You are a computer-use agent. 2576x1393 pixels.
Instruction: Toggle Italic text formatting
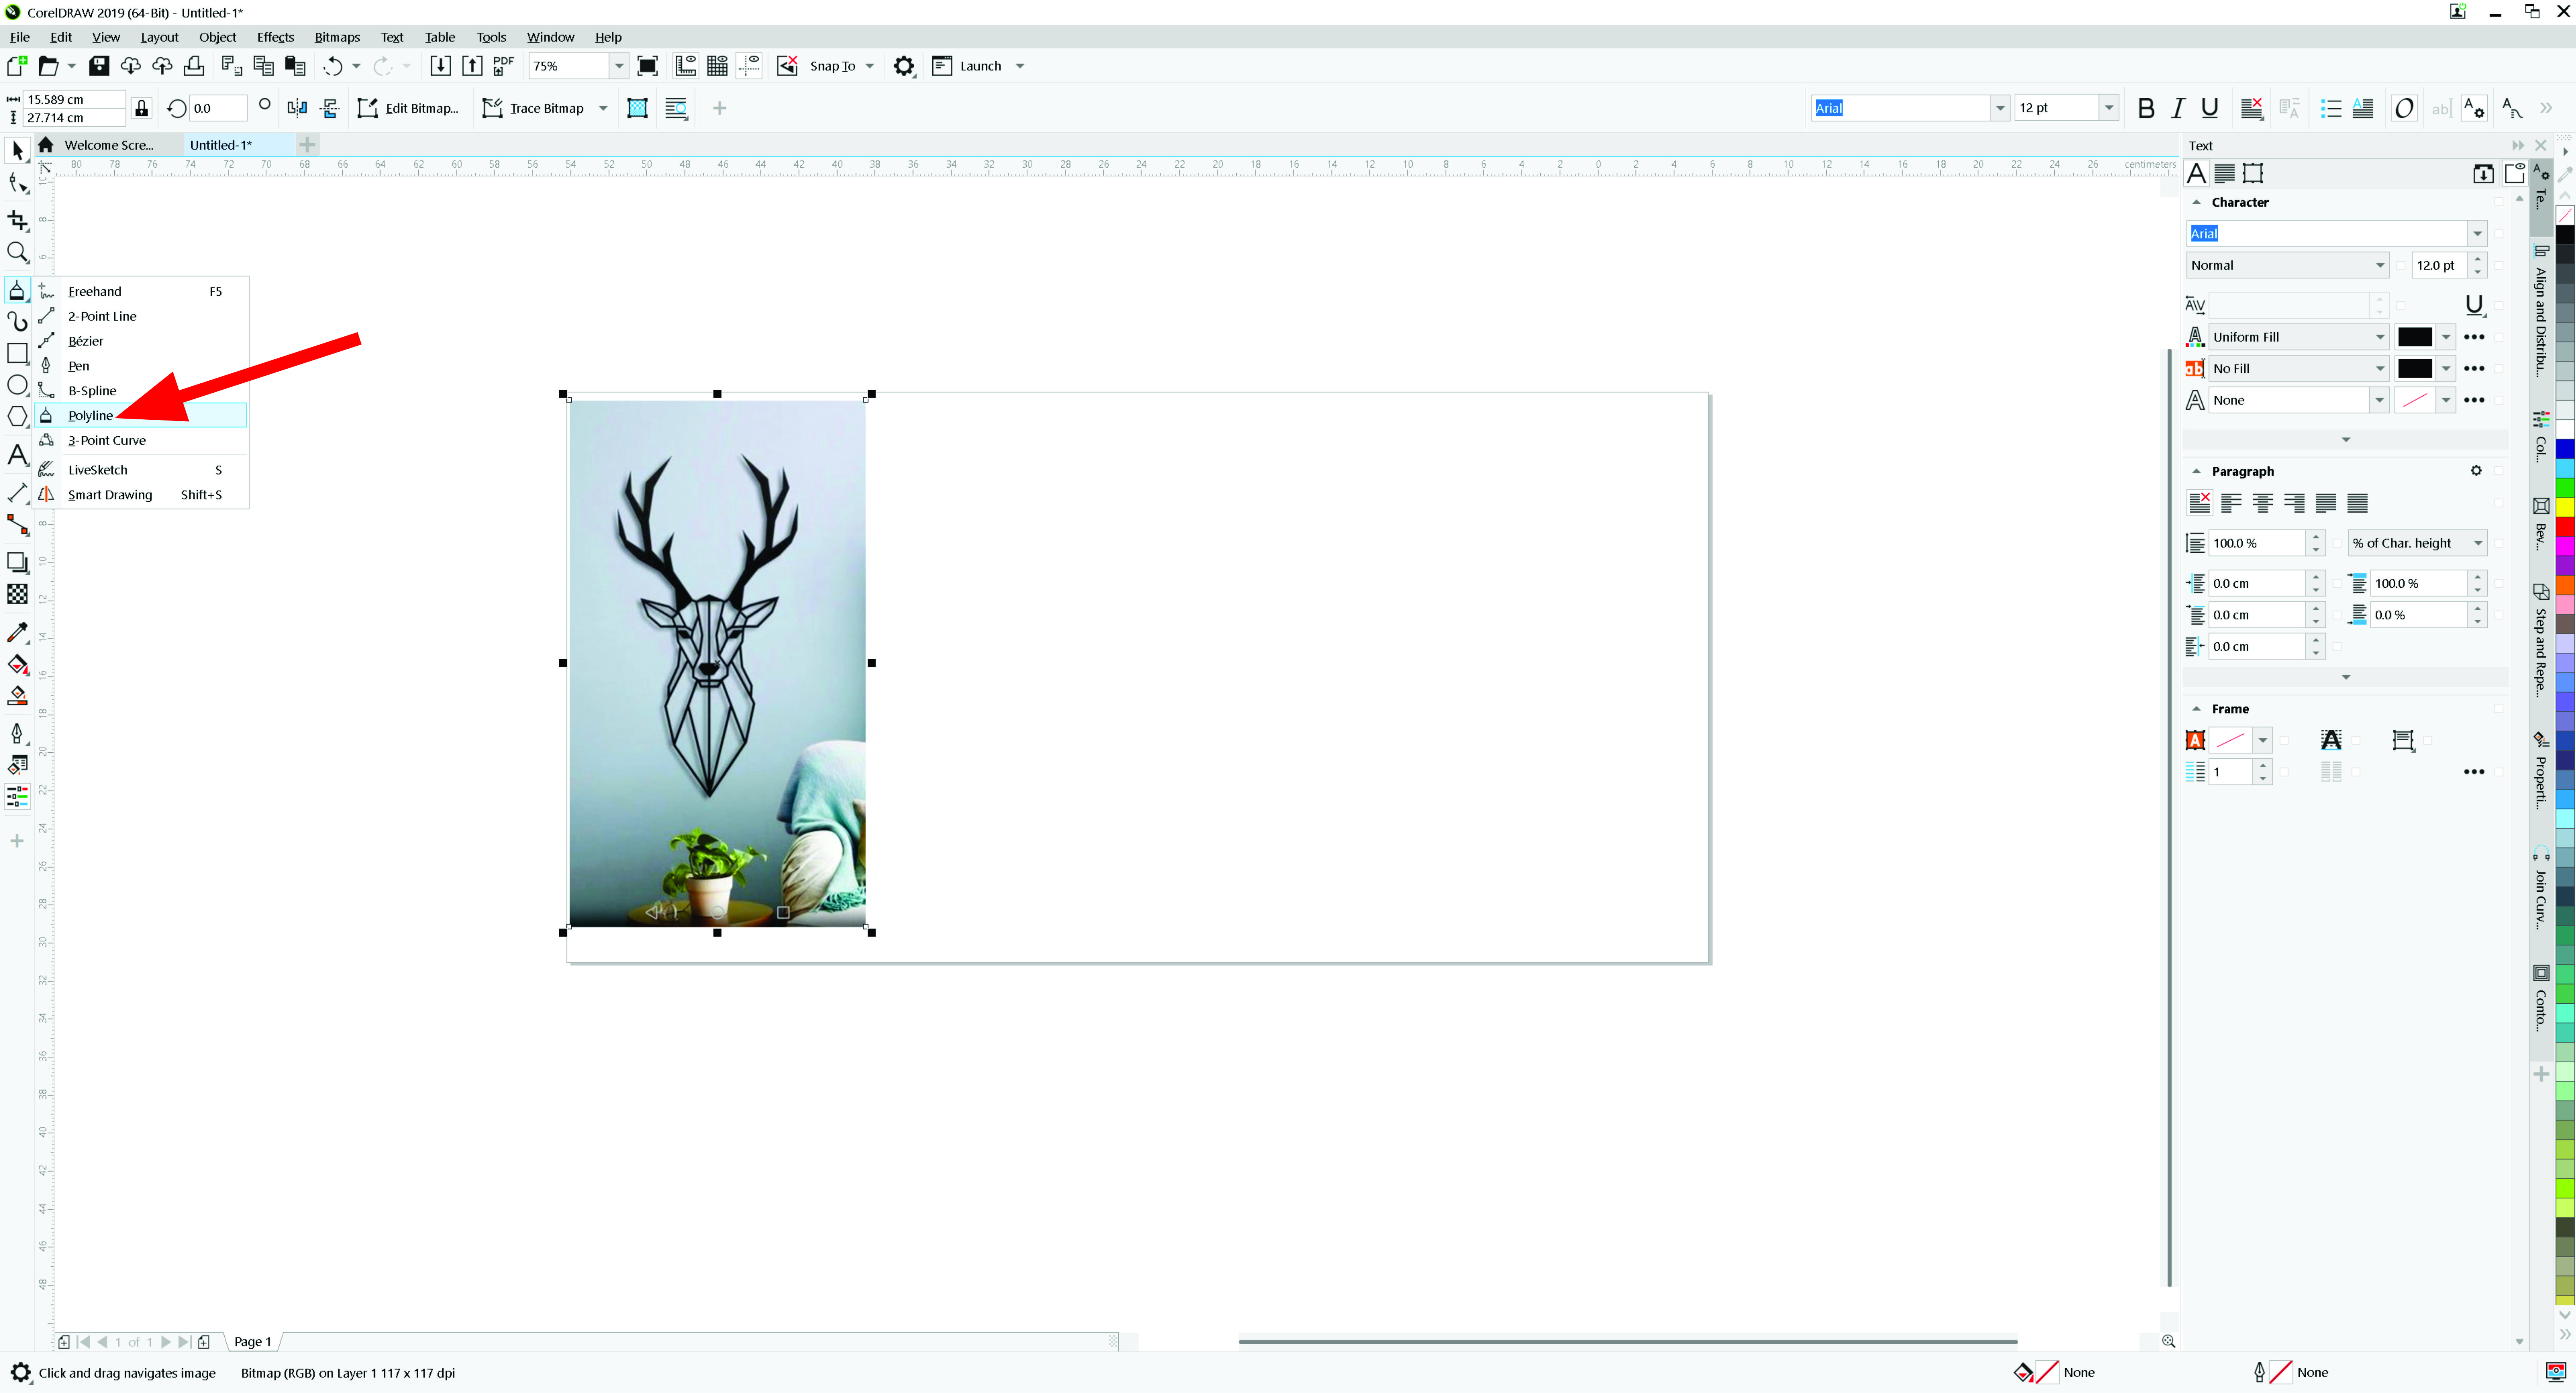[x=2178, y=108]
